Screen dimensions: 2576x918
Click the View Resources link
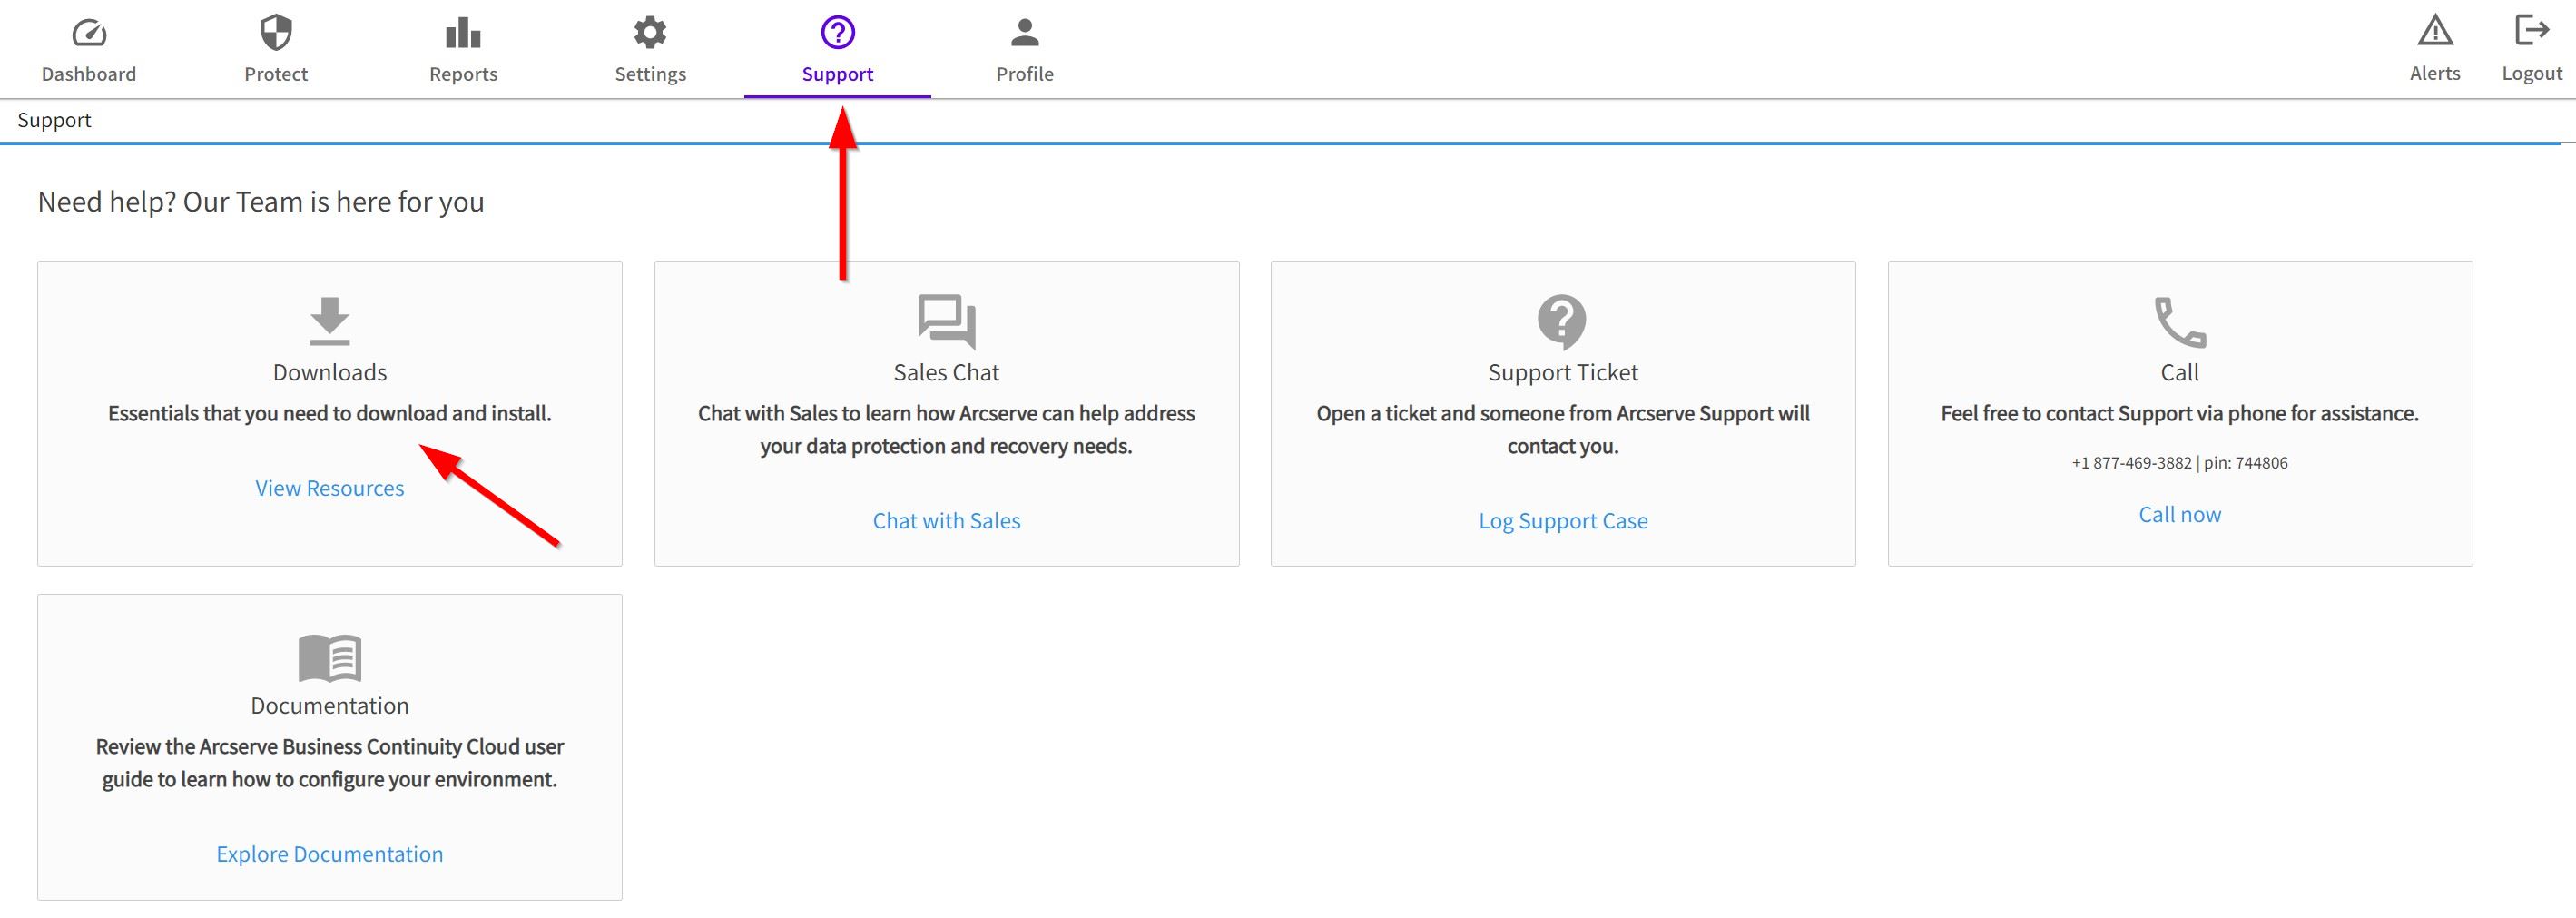tap(330, 488)
